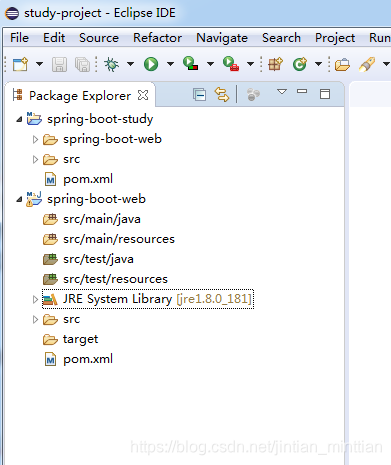391x465 pixels.
Task: Collapse the spring-boot-web project
Action: [19, 199]
